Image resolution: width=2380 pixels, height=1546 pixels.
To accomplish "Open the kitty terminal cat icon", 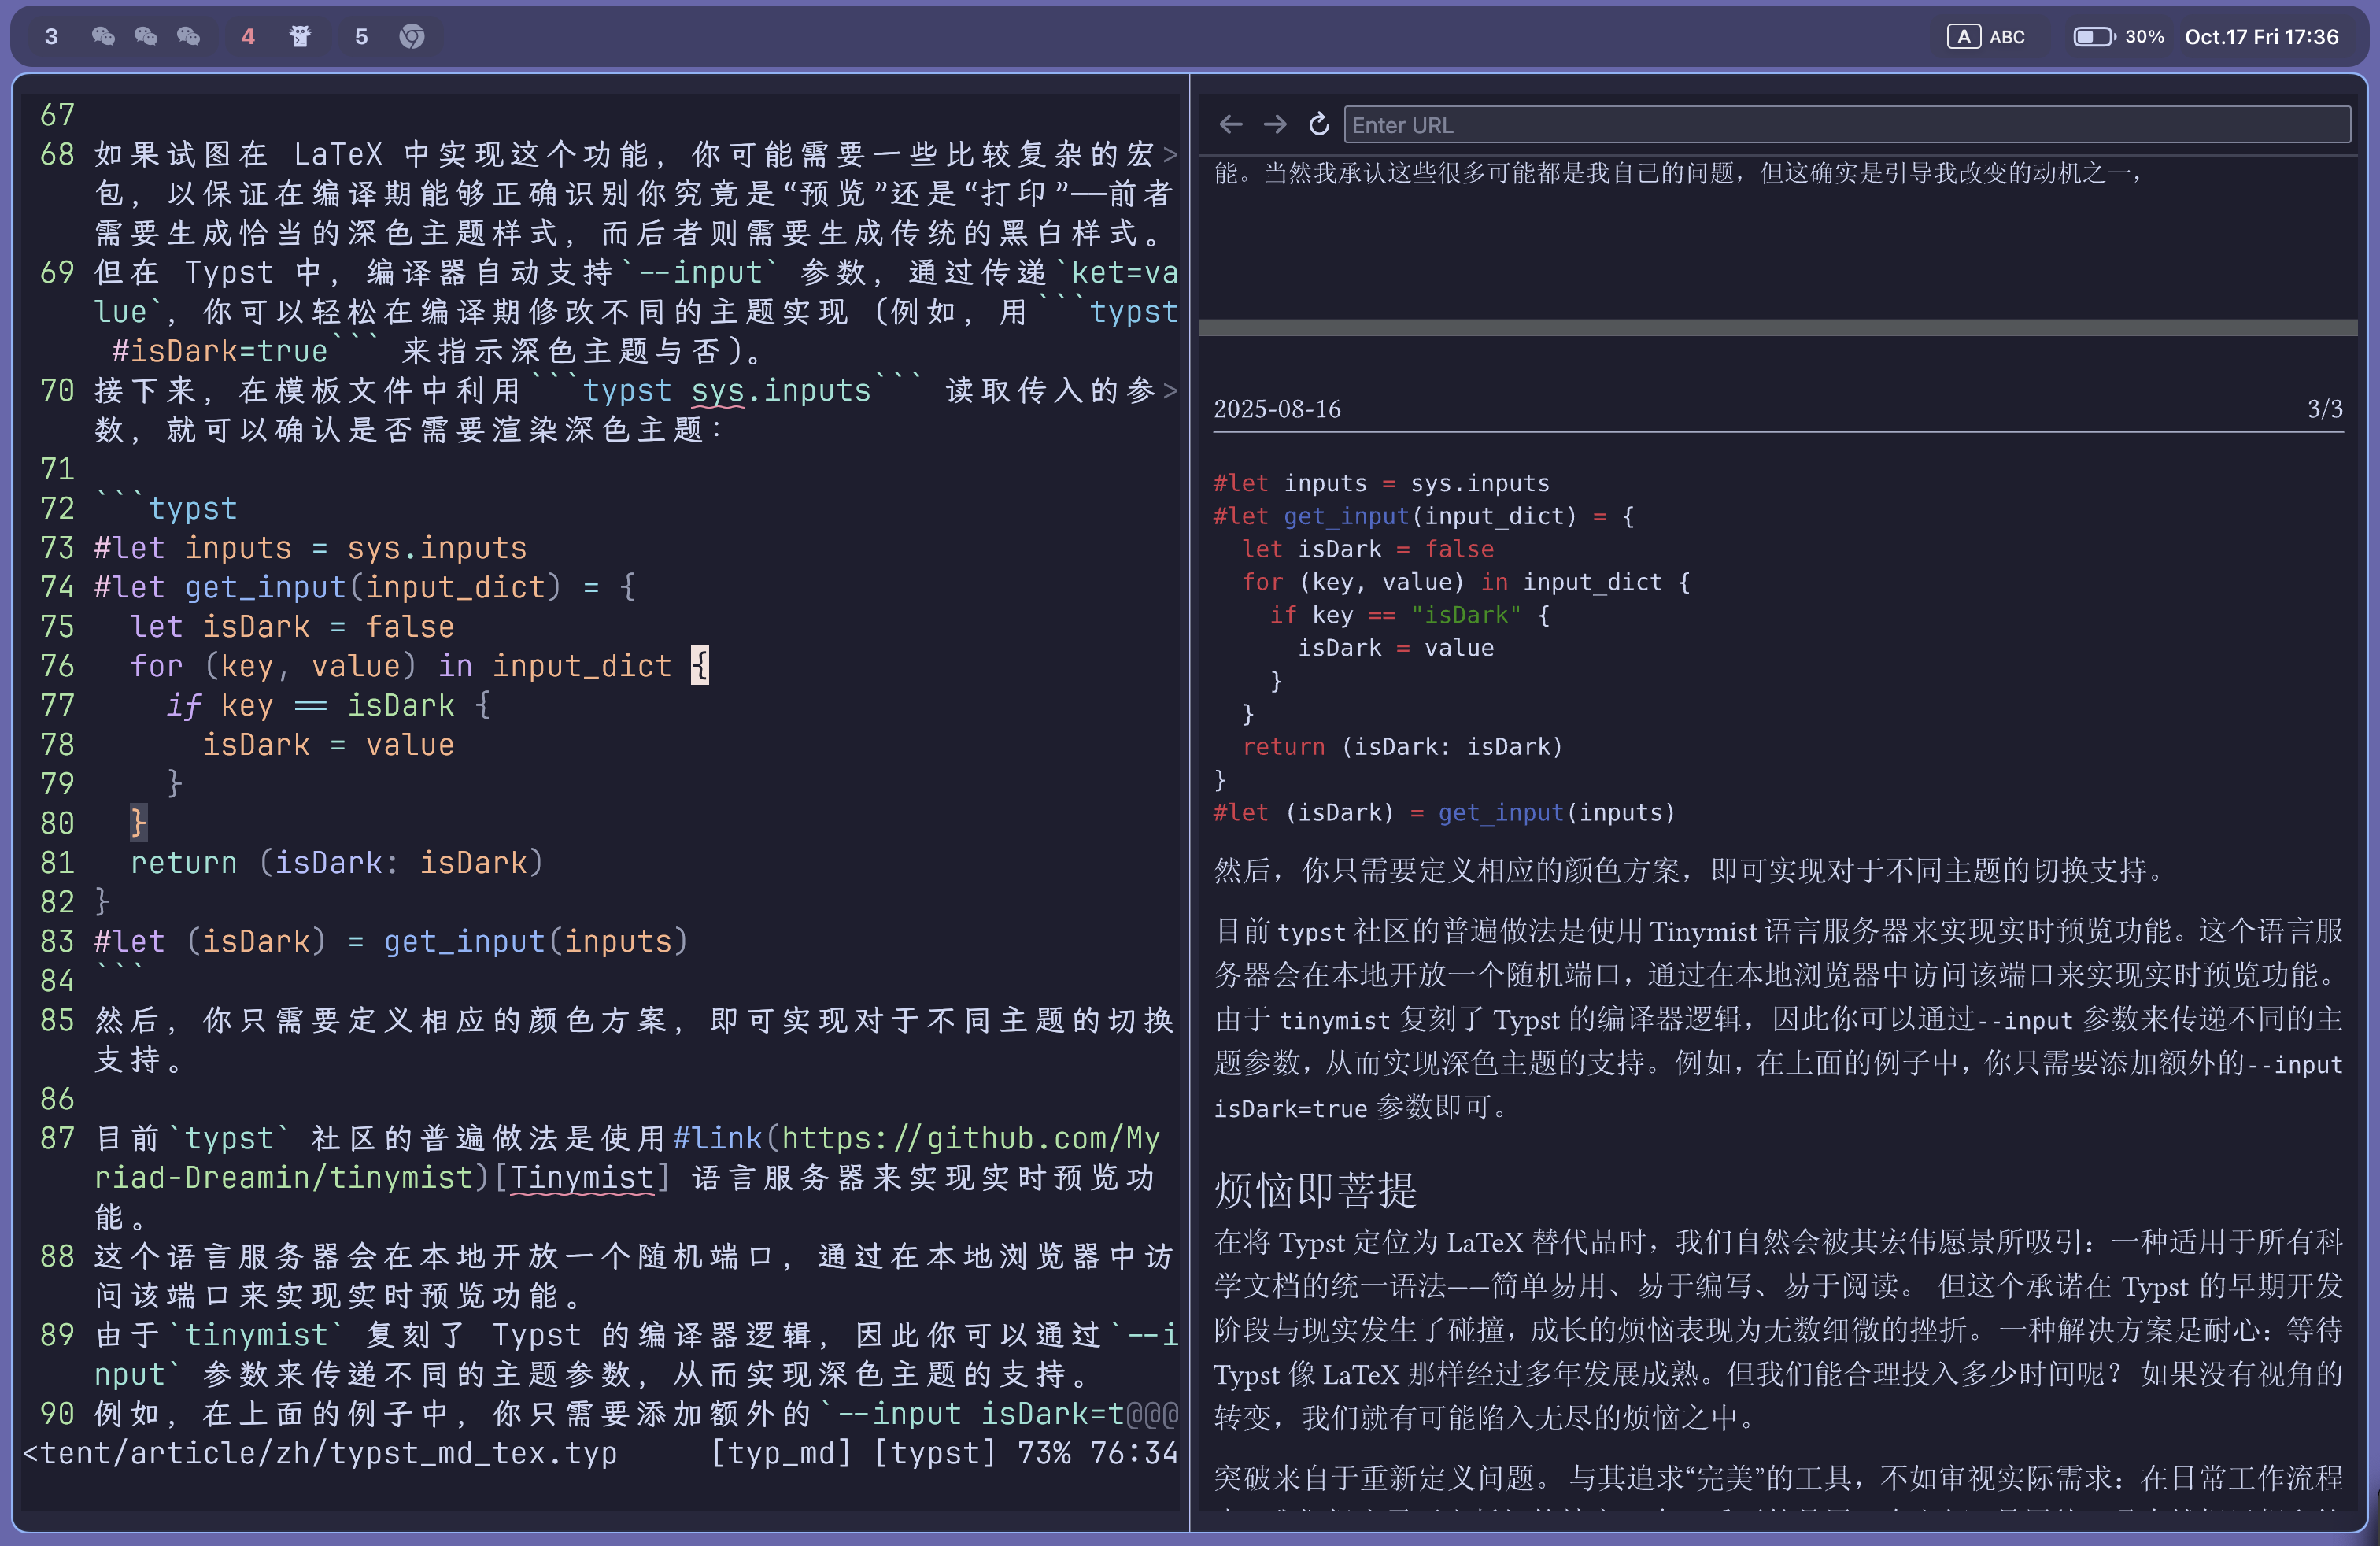I will (300, 37).
